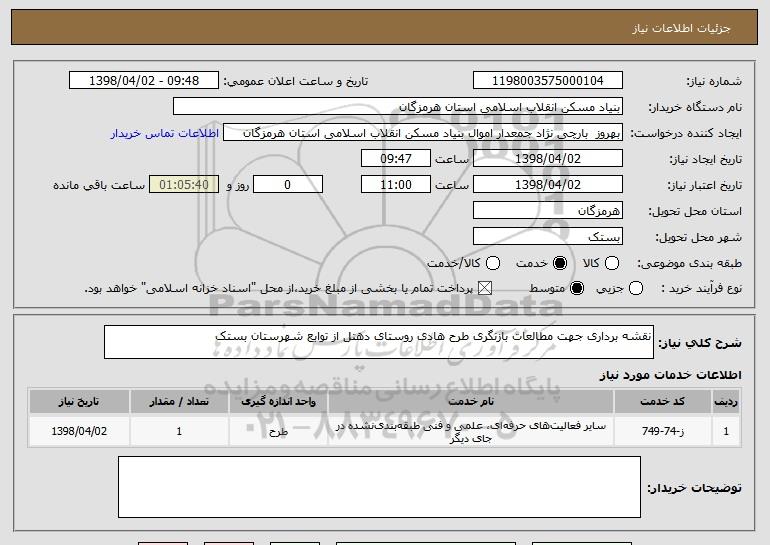Click the creation time field 09:47
Viewport: 770px width, 545px height.
(x=396, y=159)
